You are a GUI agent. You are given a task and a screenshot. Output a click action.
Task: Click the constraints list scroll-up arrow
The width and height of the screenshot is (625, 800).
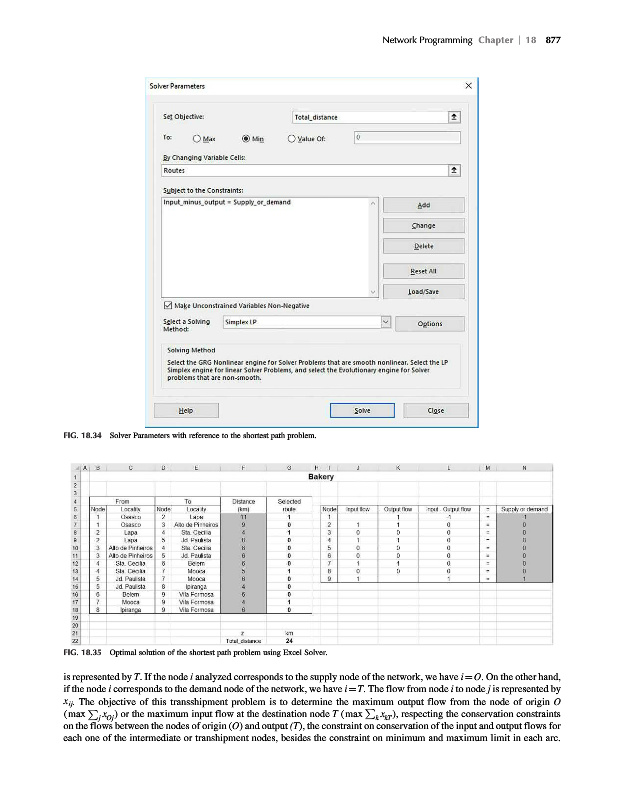coord(373,203)
